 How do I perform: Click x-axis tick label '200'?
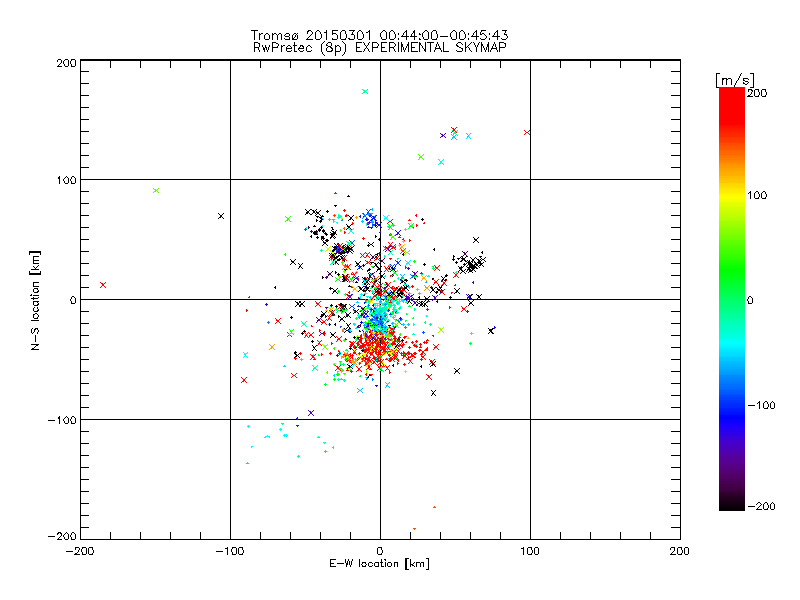tap(680, 552)
